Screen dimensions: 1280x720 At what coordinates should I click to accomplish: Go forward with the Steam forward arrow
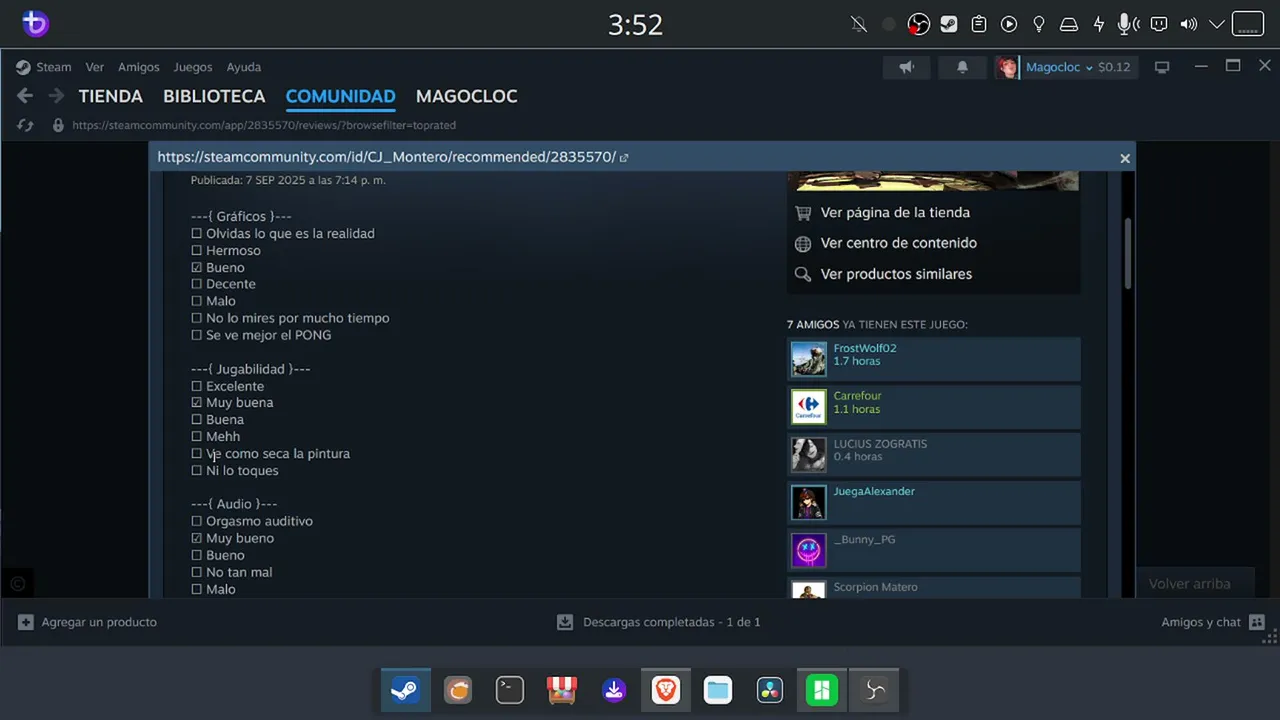pyautogui.click(x=56, y=96)
